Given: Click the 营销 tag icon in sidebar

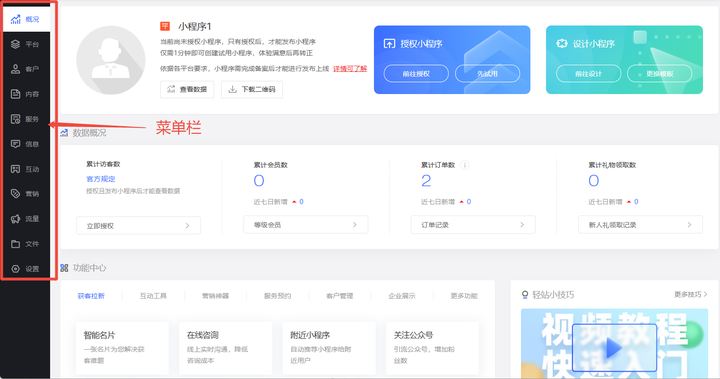Looking at the screenshot, I should (x=16, y=193).
